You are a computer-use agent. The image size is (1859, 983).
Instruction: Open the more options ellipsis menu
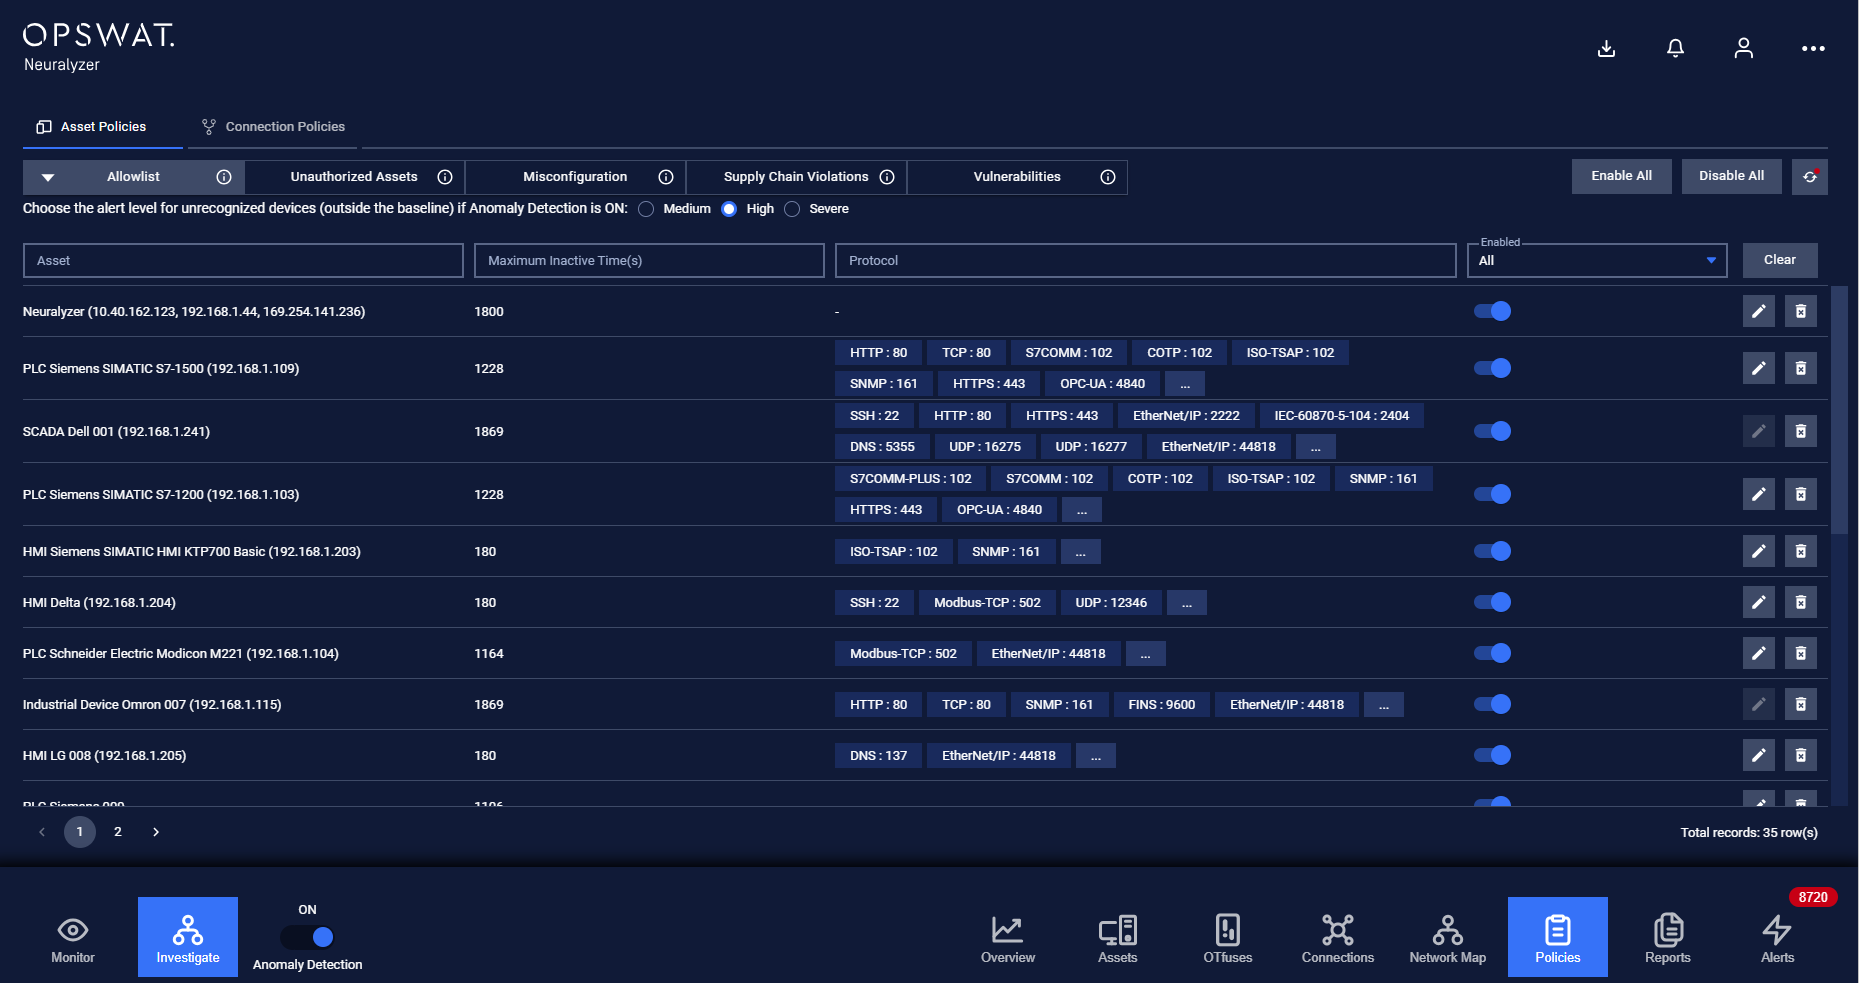pyautogui.click(x=1813, y=48)
